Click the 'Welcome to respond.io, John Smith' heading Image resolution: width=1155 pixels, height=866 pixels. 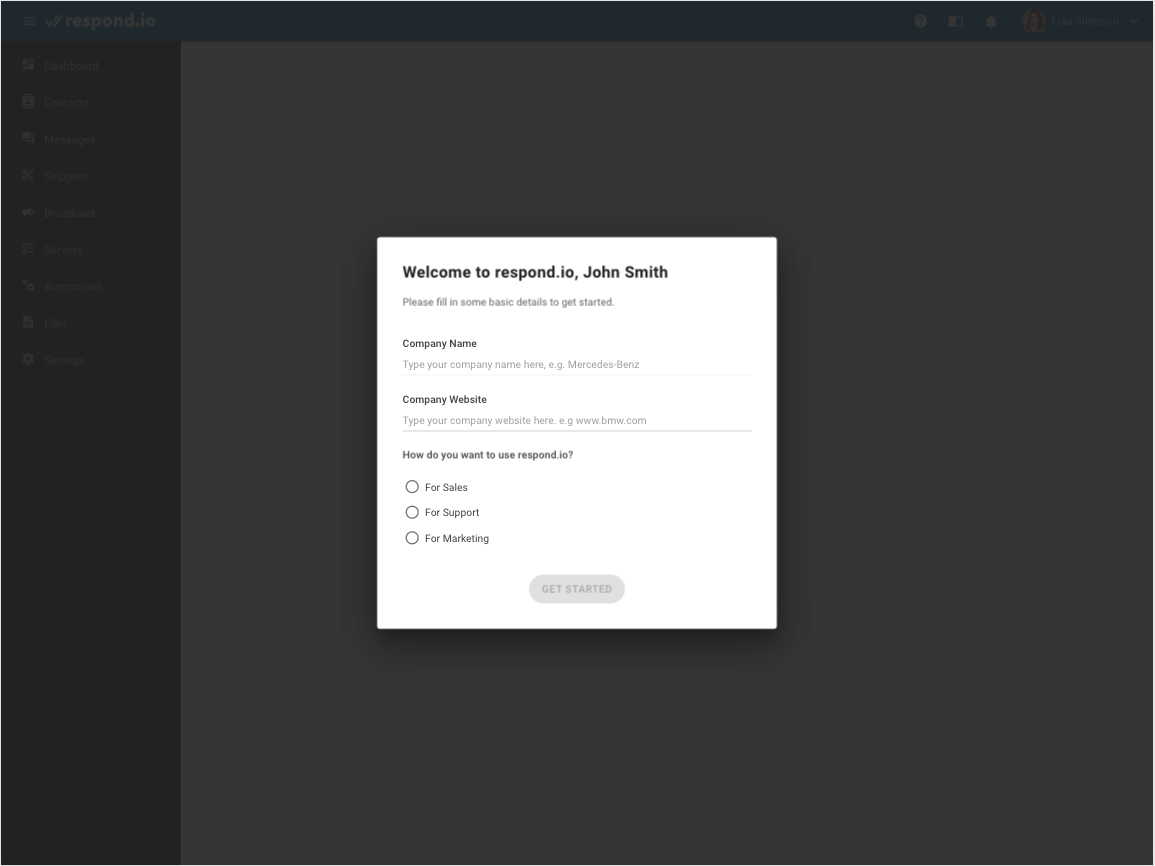click(535, 272)
